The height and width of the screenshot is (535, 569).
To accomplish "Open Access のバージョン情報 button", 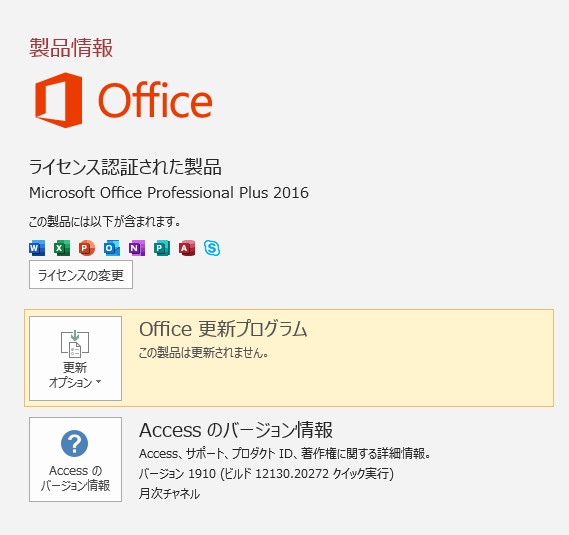I will 75,459.
